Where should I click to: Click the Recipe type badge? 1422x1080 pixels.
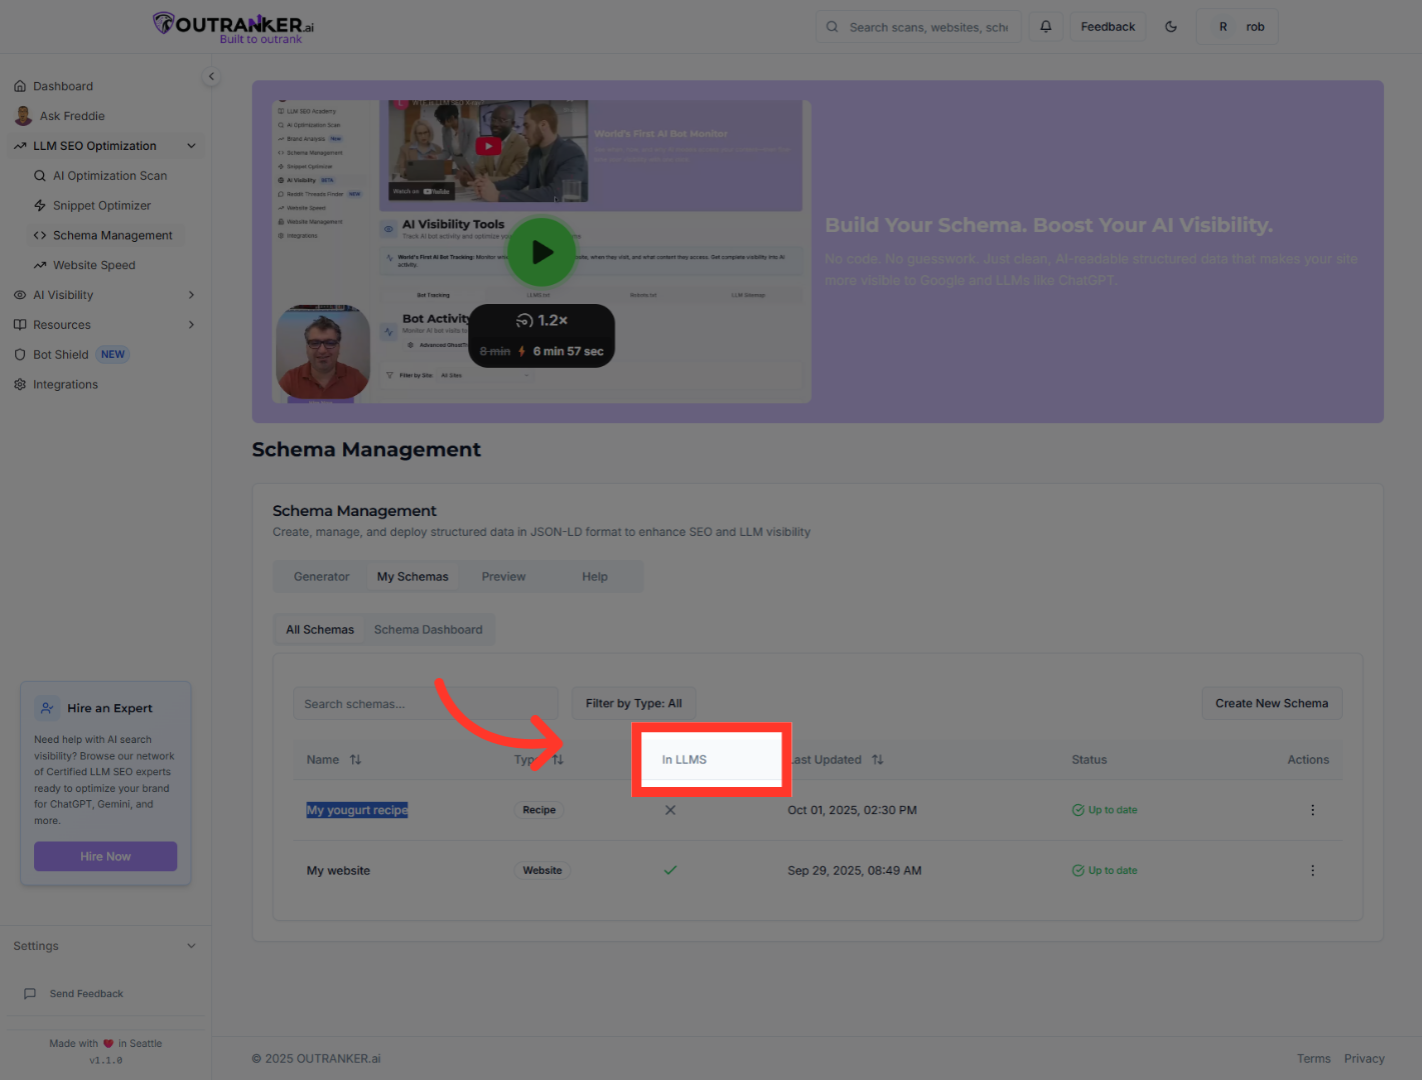point(539,810)
